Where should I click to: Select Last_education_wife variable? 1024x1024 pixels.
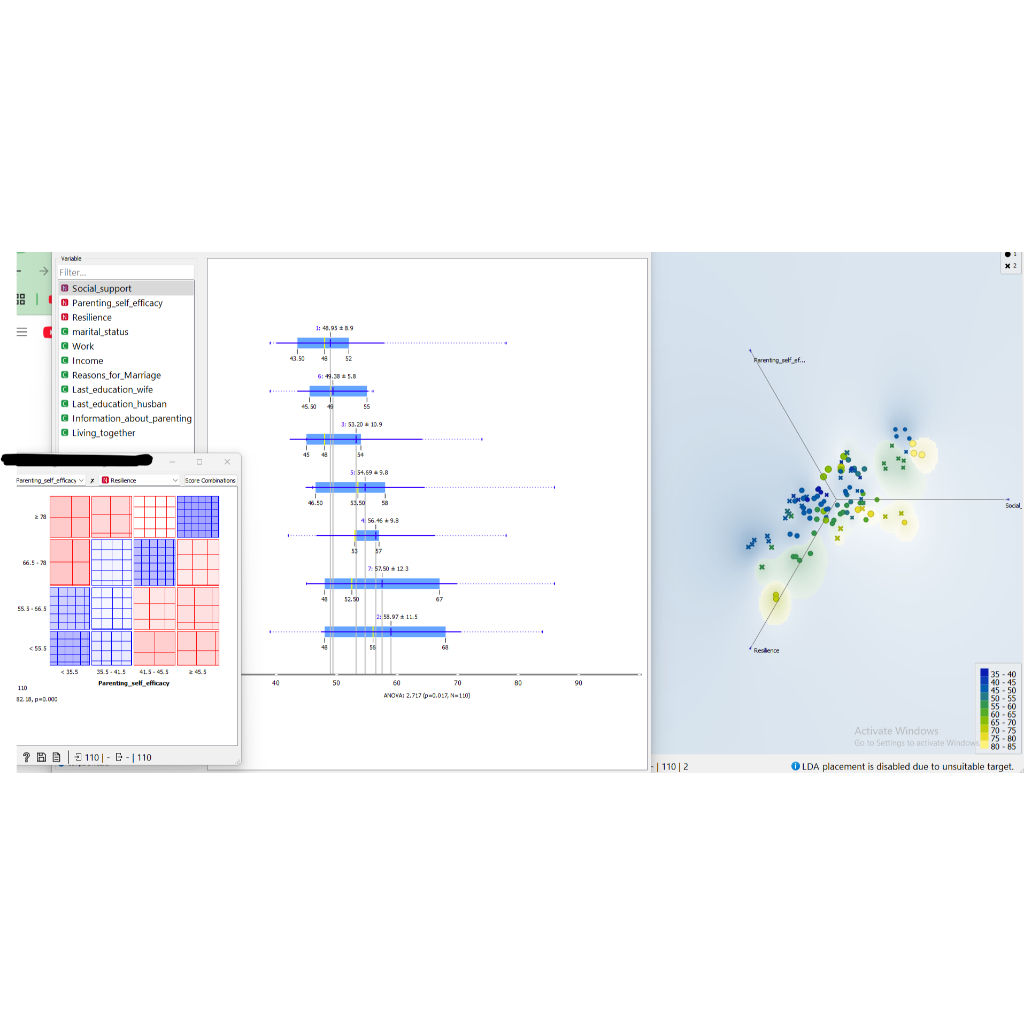click(x=126, y=389)
